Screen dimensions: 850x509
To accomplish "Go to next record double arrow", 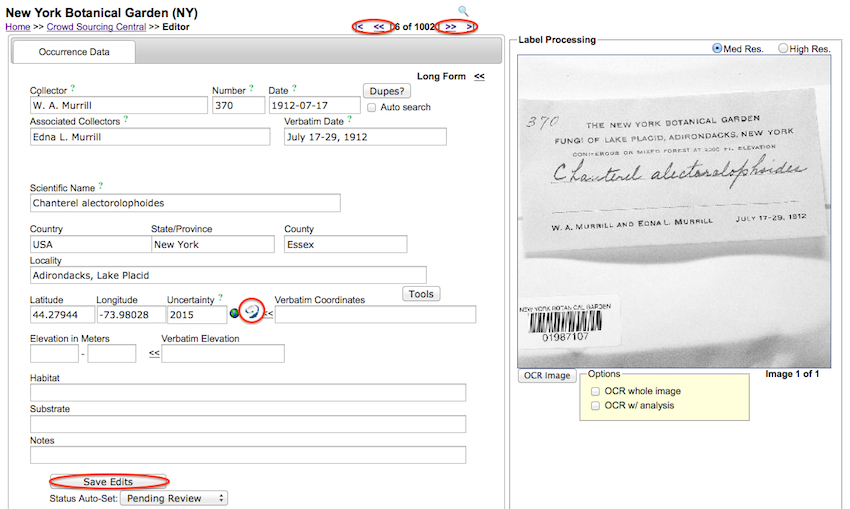I will point(451,27).
